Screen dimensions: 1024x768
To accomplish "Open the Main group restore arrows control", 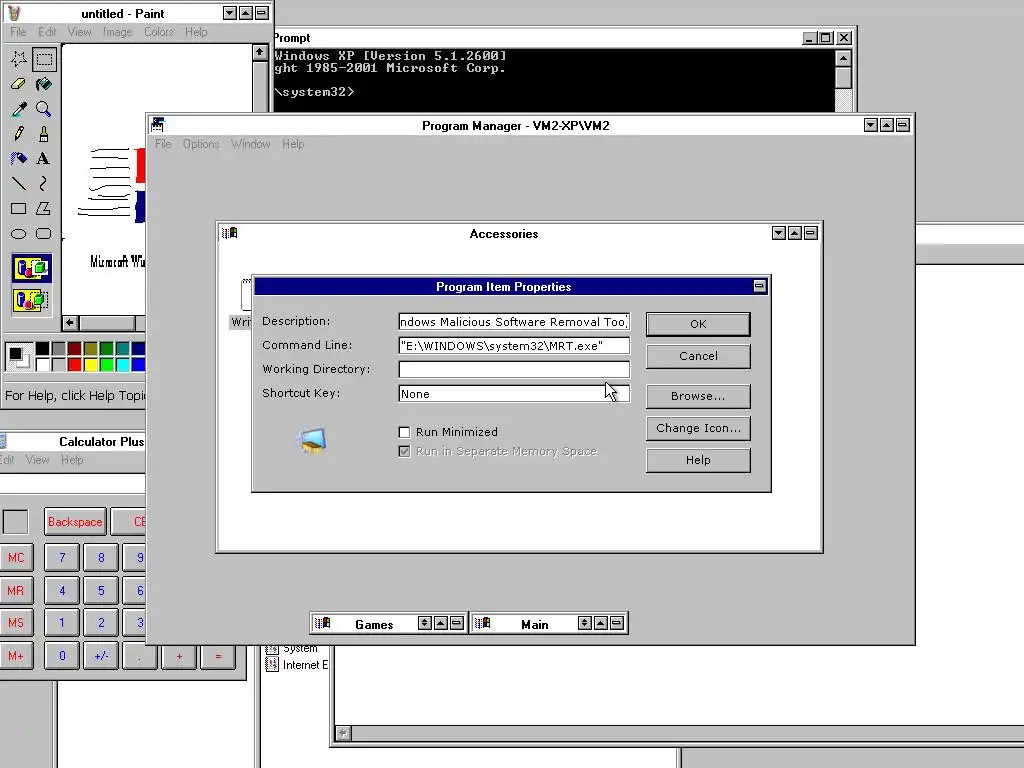I will [x=584, y=623].
